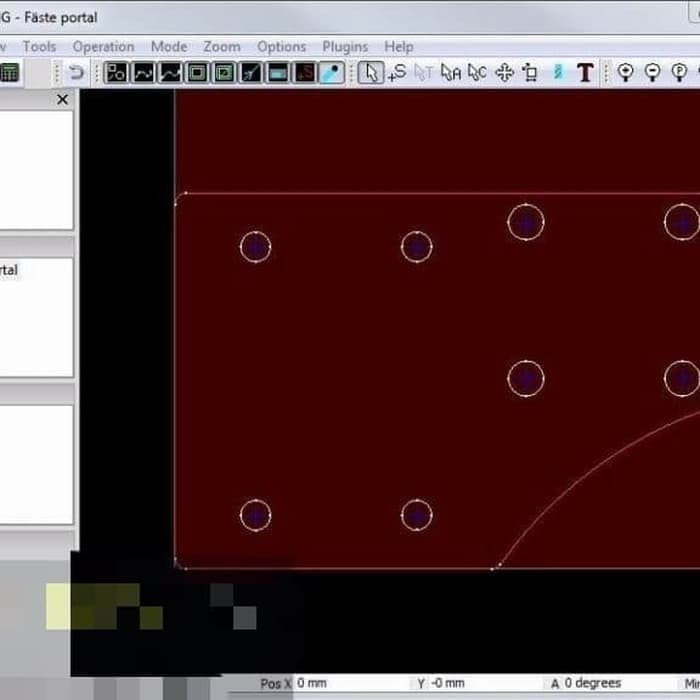The image size is (700, 700).
Task: Select the dark red S tool icon
Action: point(305,72)
